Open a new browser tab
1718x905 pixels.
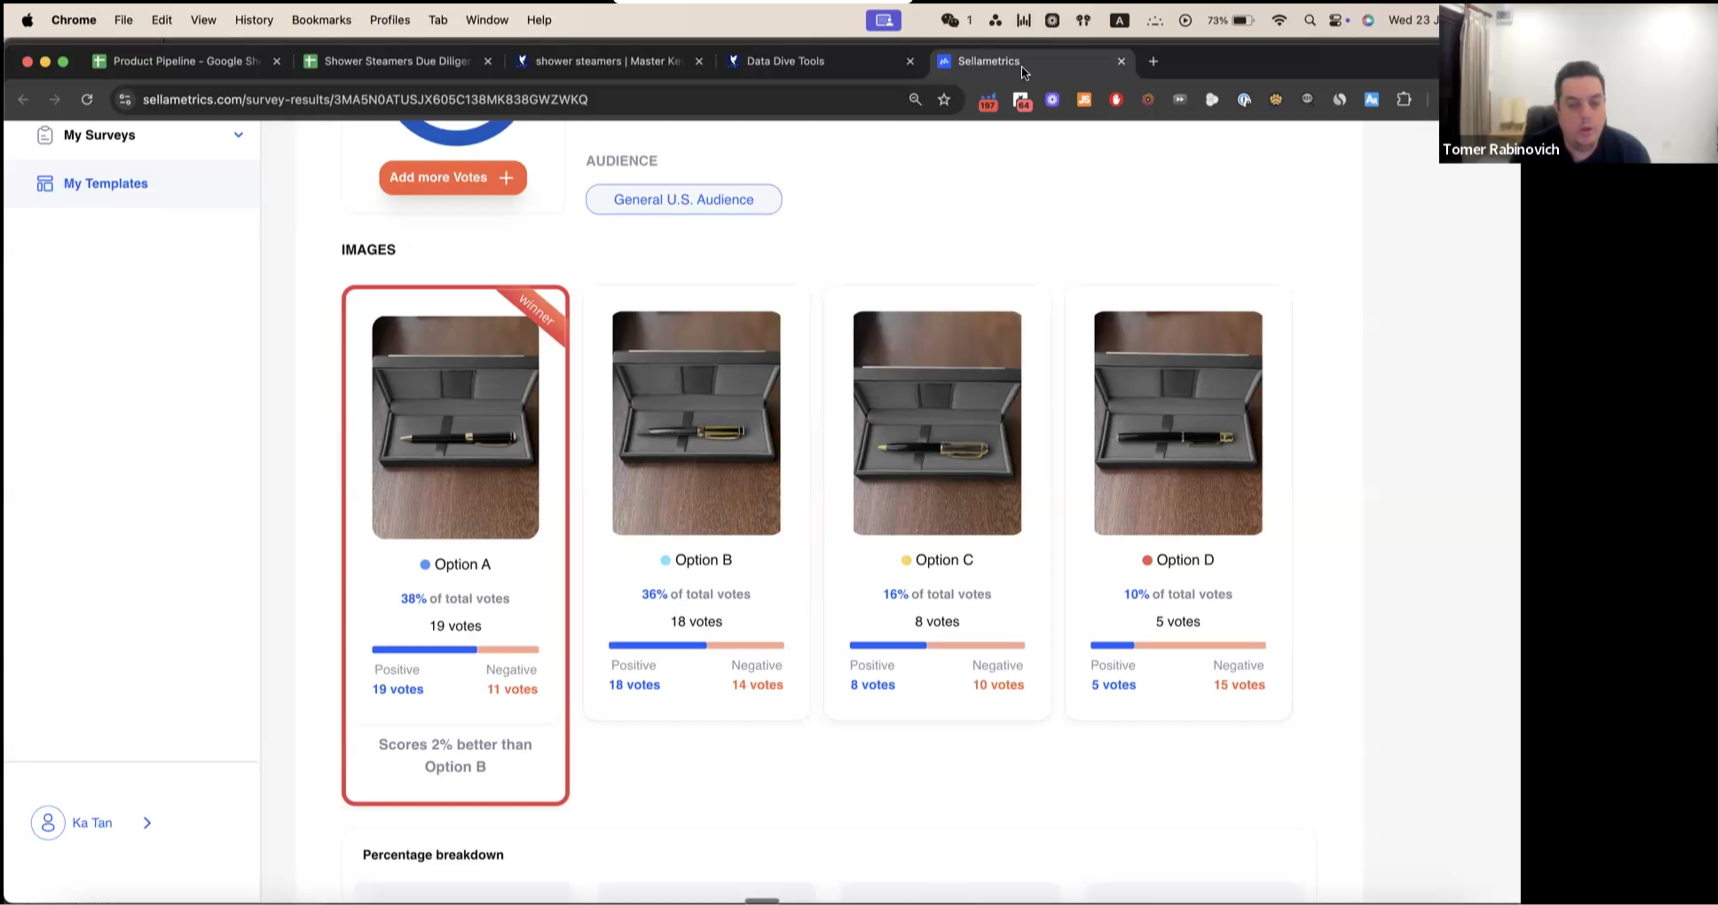point(1153,61)
